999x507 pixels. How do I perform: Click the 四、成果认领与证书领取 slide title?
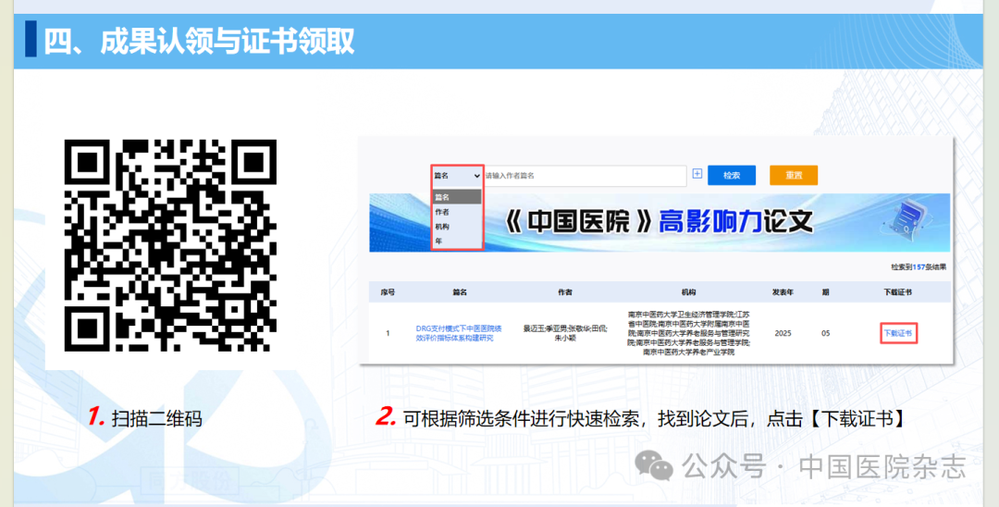pyautogui.click(x=199, y=41)
